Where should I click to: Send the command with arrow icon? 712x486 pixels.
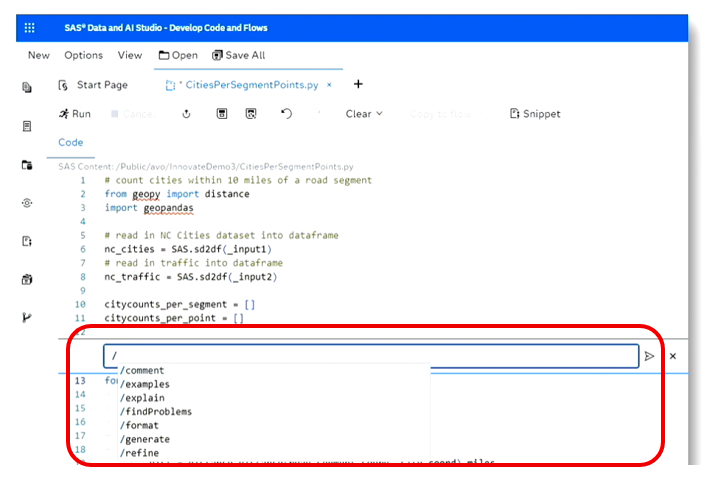(x=649, y=356)
